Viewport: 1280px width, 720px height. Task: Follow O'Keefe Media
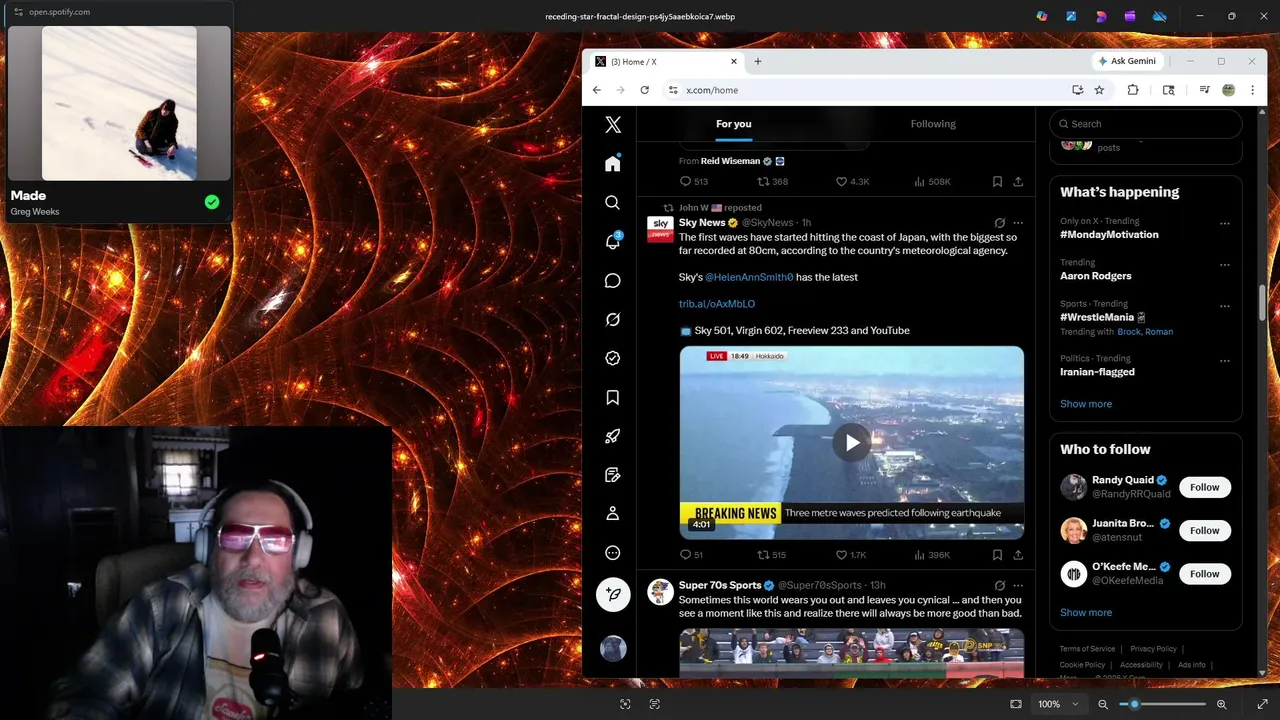pyautogui.click(x=1204, y=574)
